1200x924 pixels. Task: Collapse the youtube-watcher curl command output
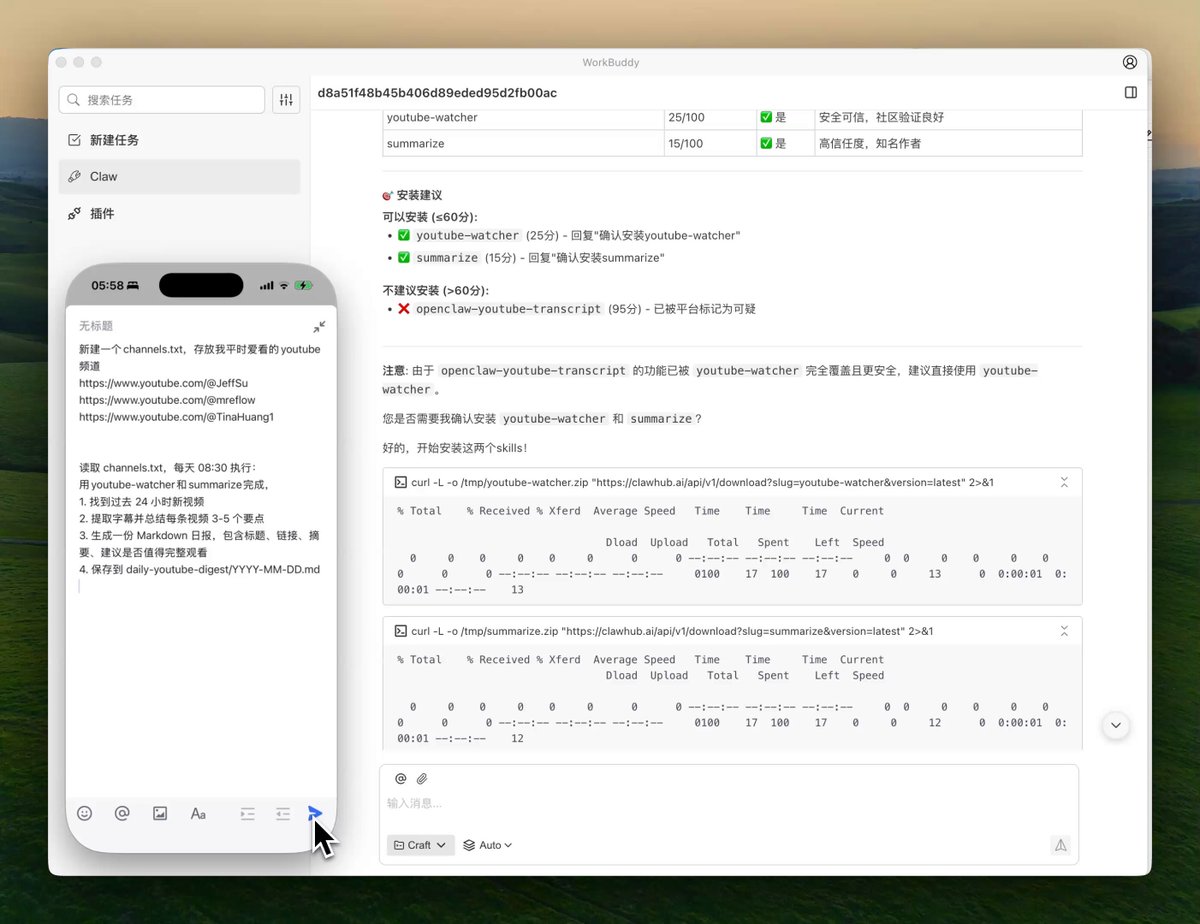[1064, 482]
